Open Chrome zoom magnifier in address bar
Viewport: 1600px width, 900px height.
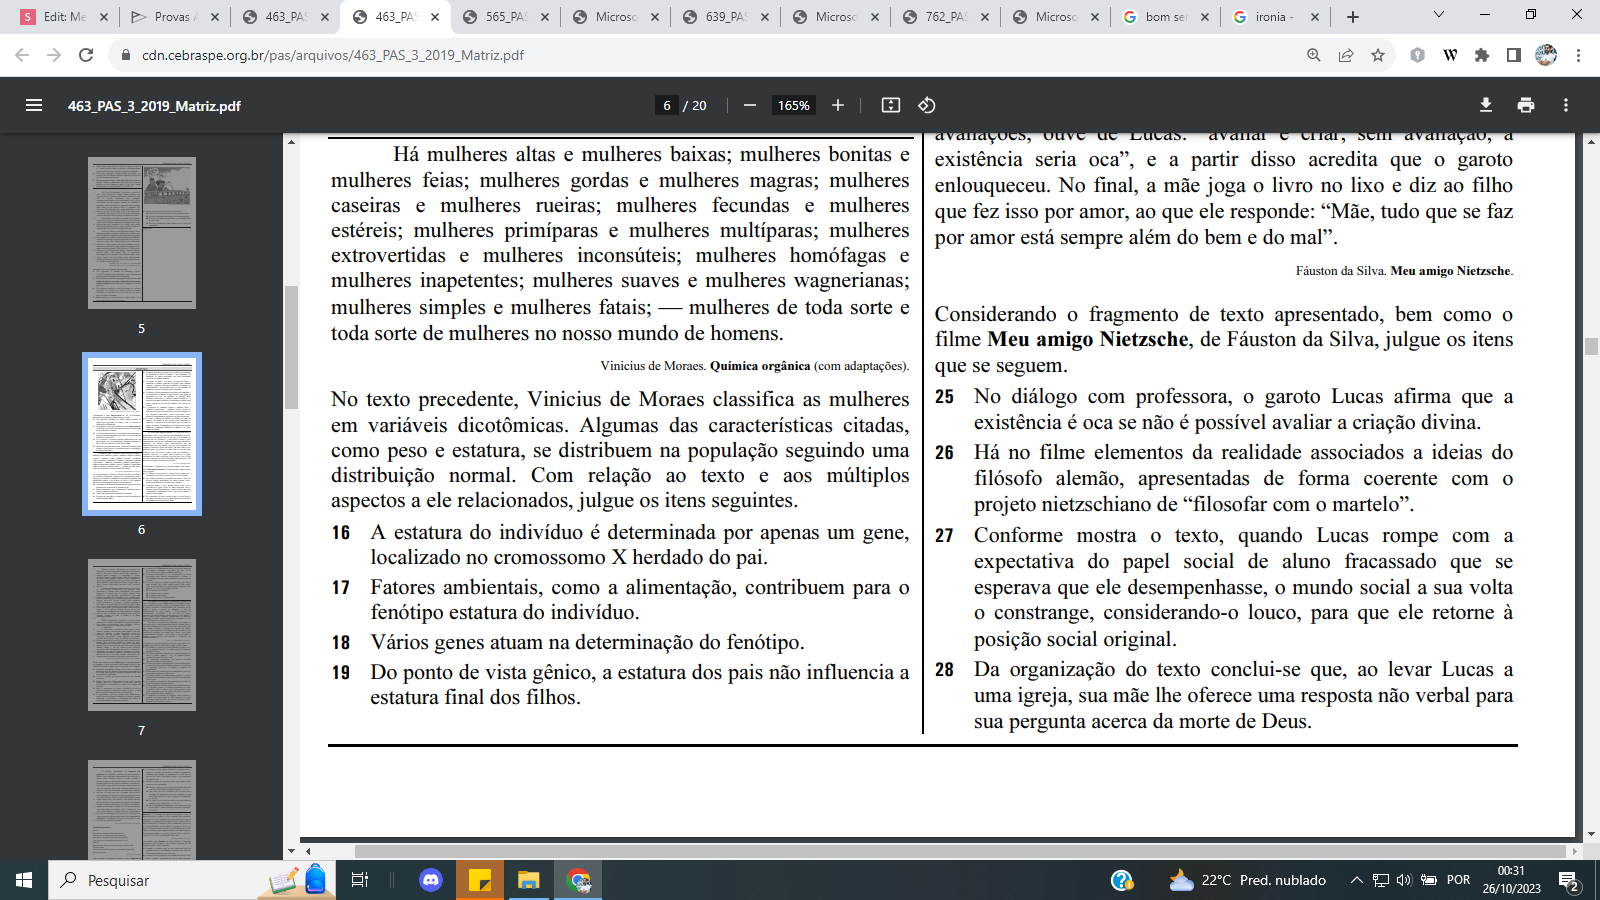pyautogui.click(x=1314, y=55)
